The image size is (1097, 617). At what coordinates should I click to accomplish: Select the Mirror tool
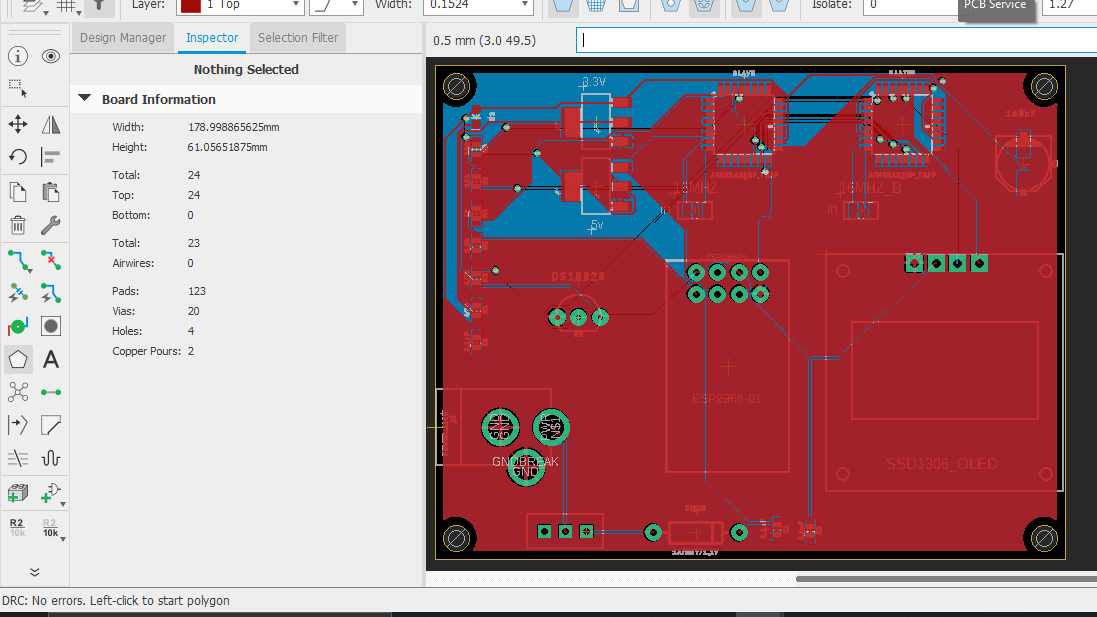coord(51,124)
